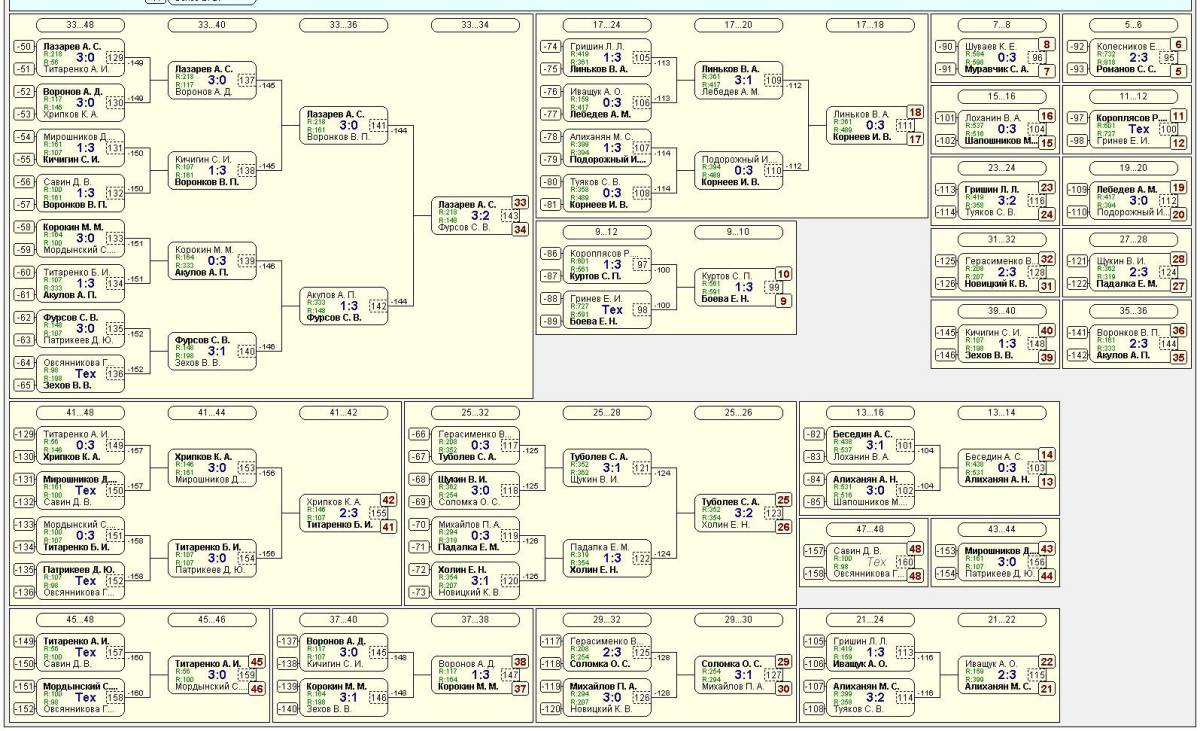Click Савин Д. В. in 47...48 match

point(859,550)
